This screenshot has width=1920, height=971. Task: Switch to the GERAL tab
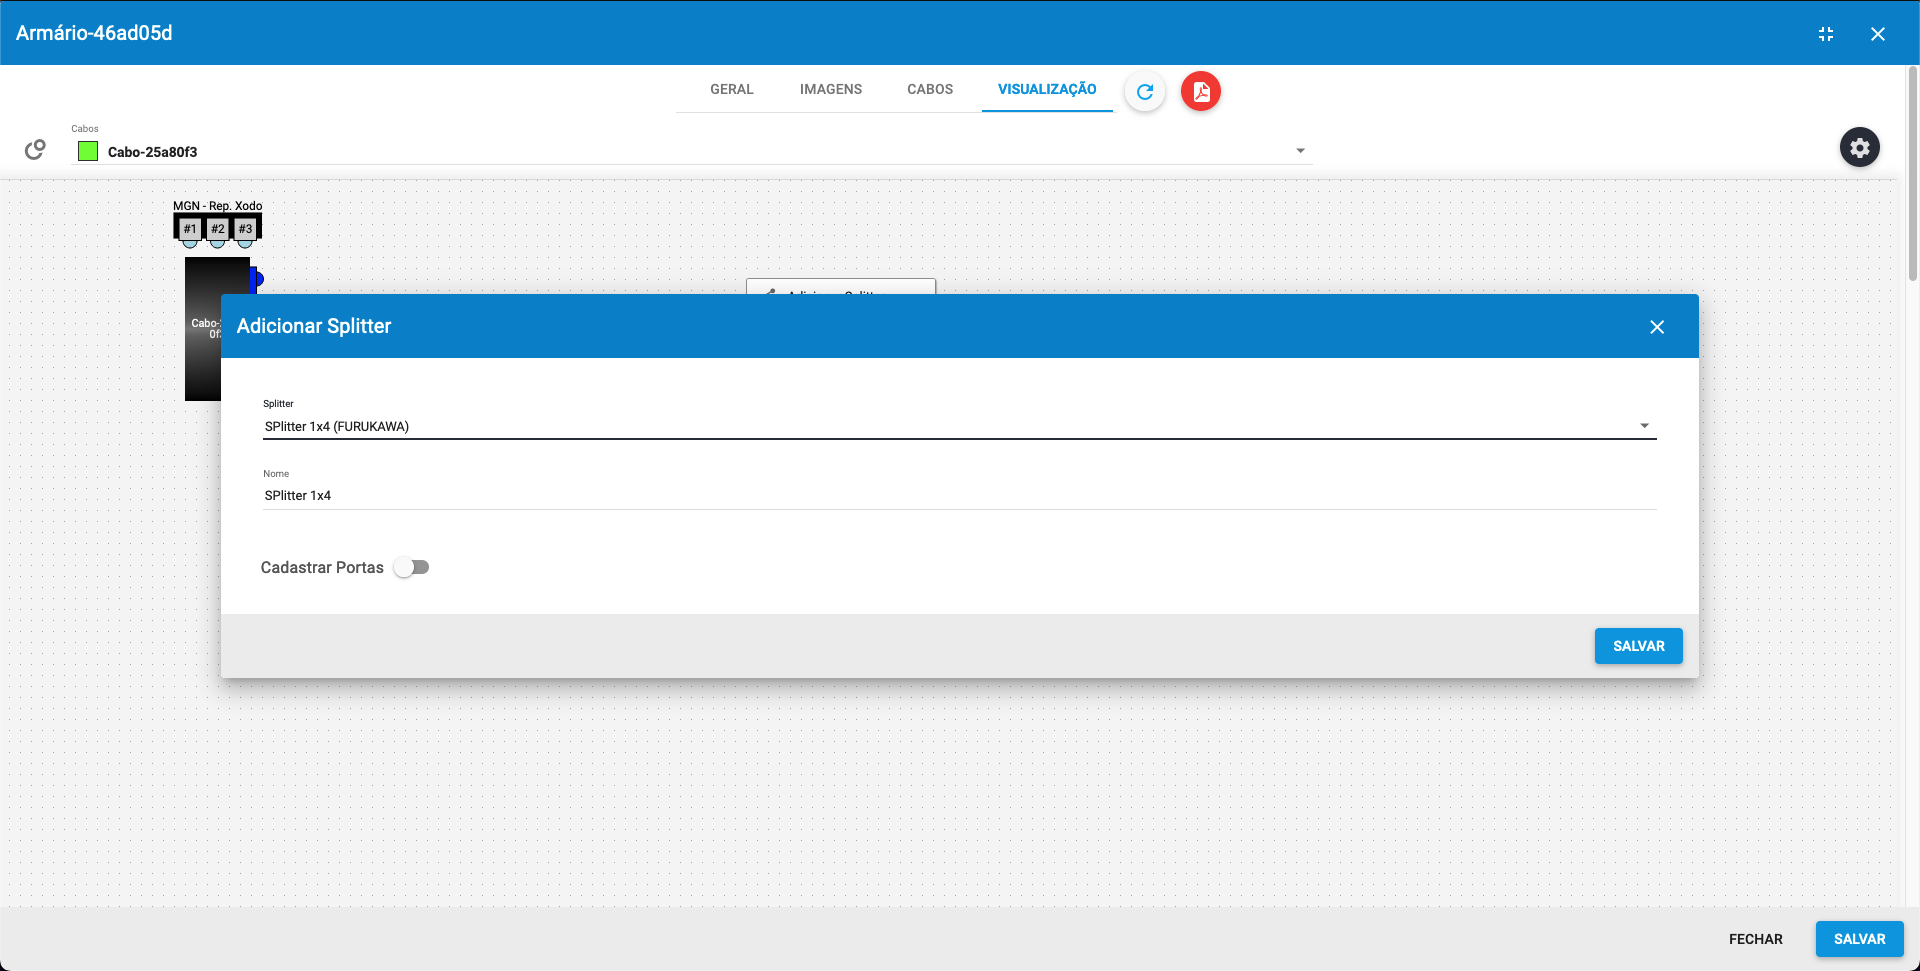[x=731, y=89]
